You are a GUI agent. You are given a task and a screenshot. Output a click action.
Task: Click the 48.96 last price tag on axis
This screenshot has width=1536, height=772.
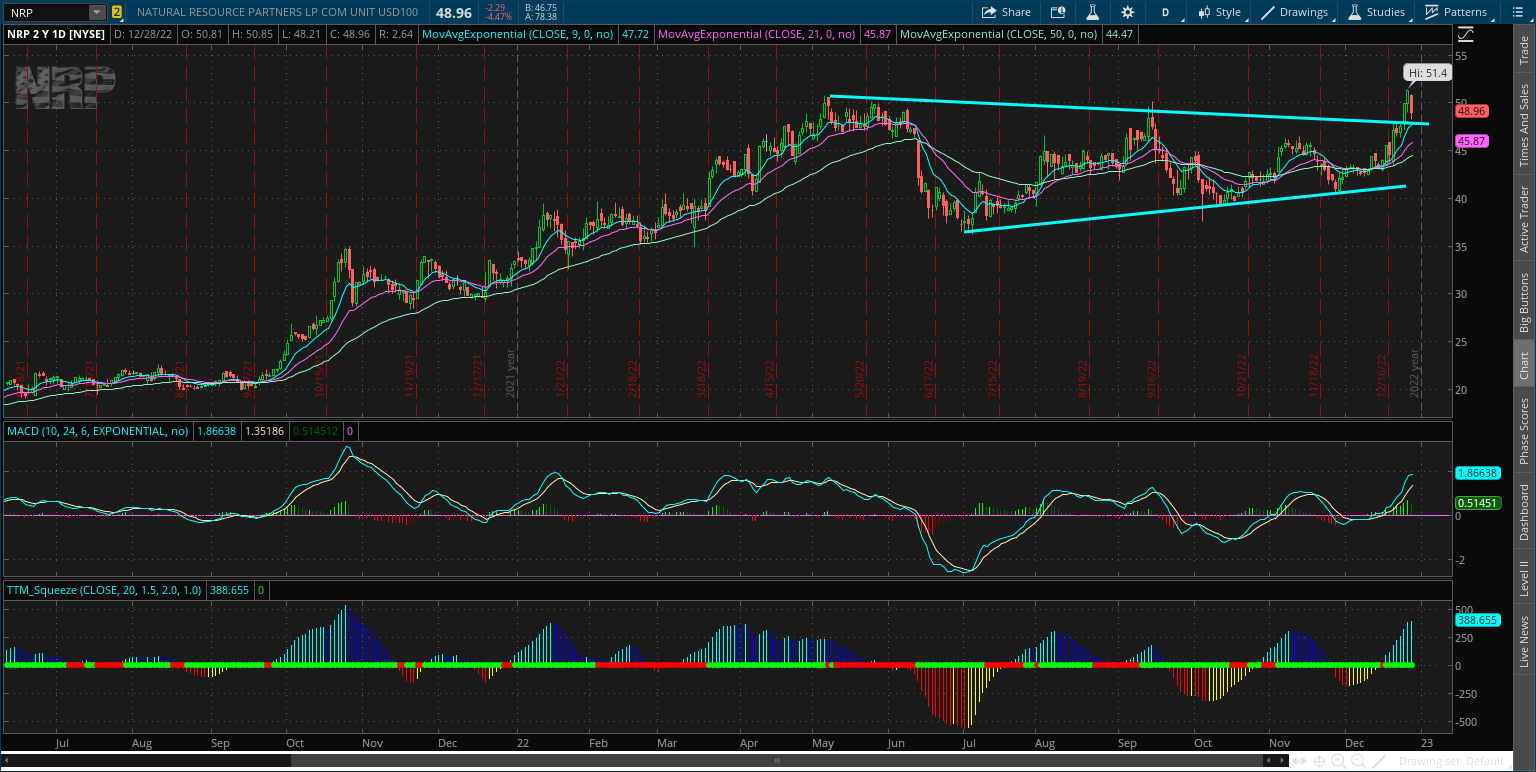(x=1472, y=111)
